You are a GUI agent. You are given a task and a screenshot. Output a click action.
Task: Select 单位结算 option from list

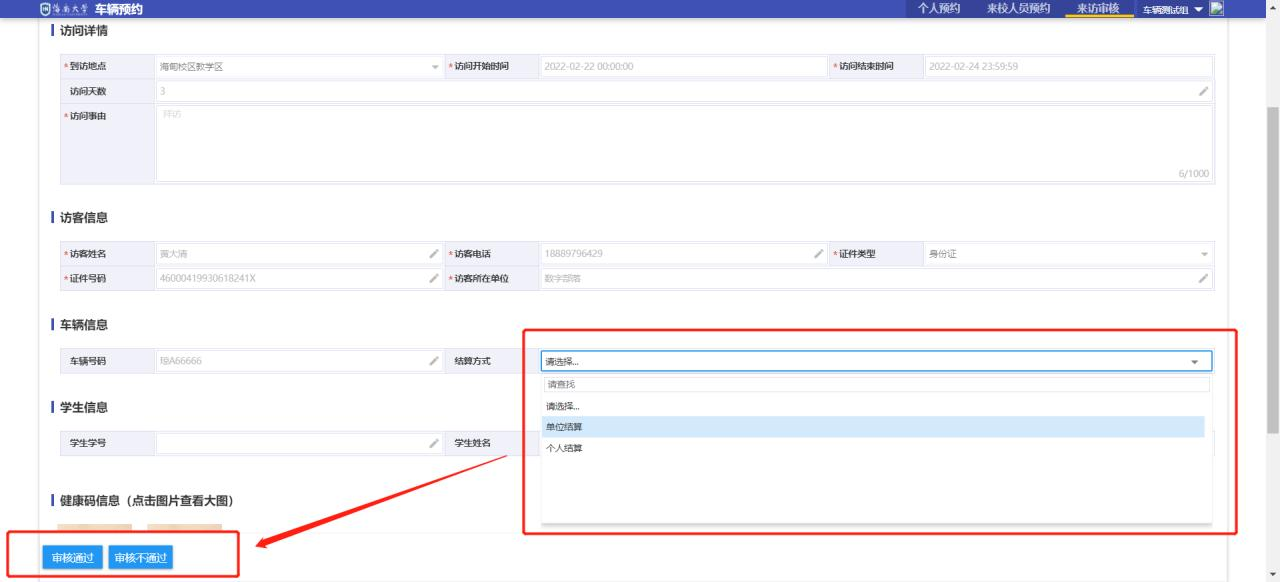(x=565, y=427)
